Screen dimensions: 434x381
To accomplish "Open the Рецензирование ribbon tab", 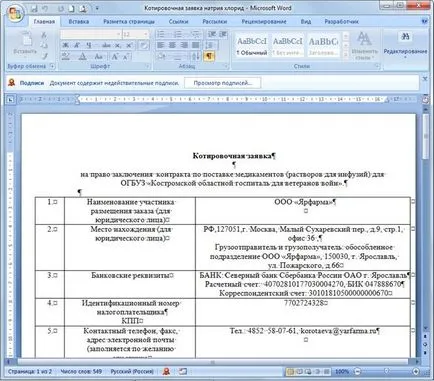I will point(264,22).
